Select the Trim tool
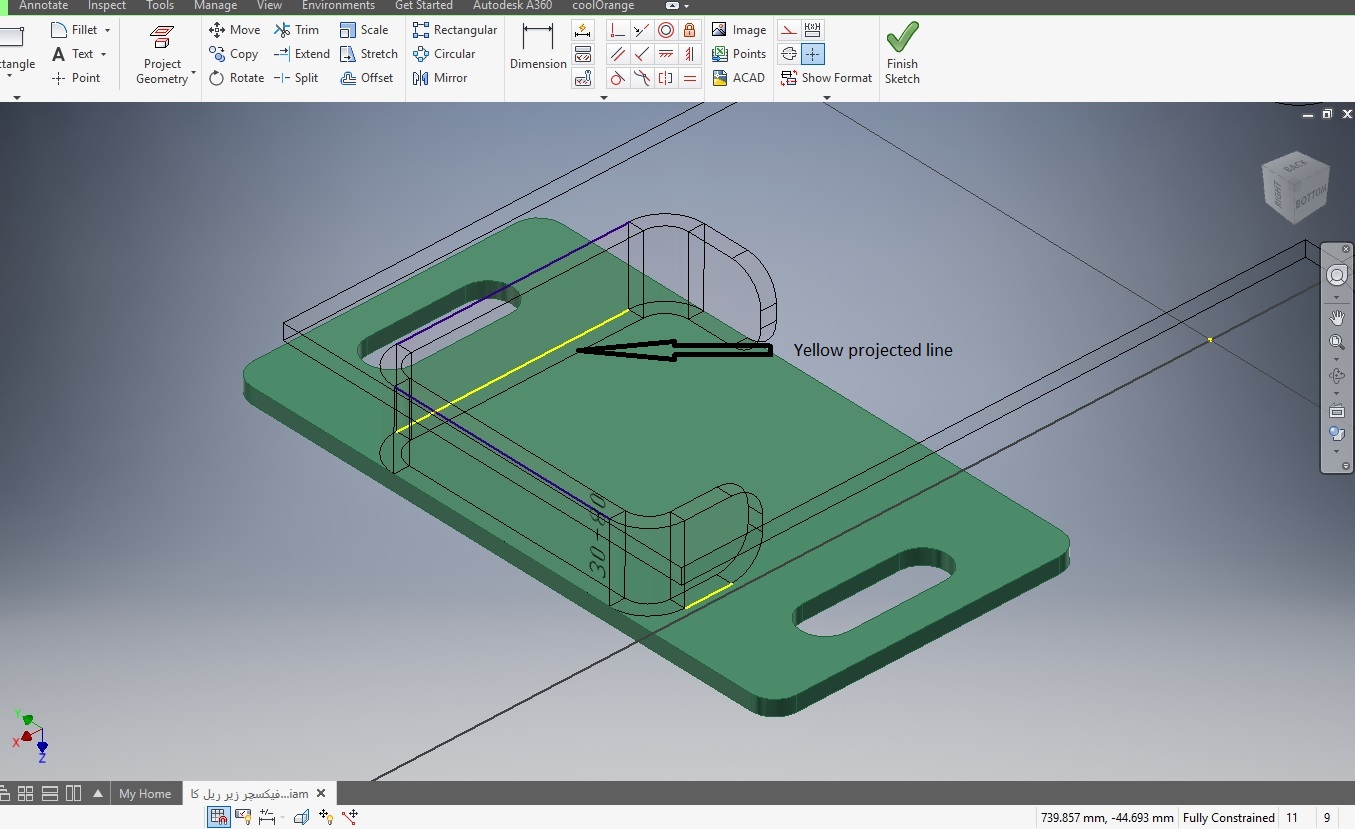Screen dimensions: 1355x829 coord(297,30)
